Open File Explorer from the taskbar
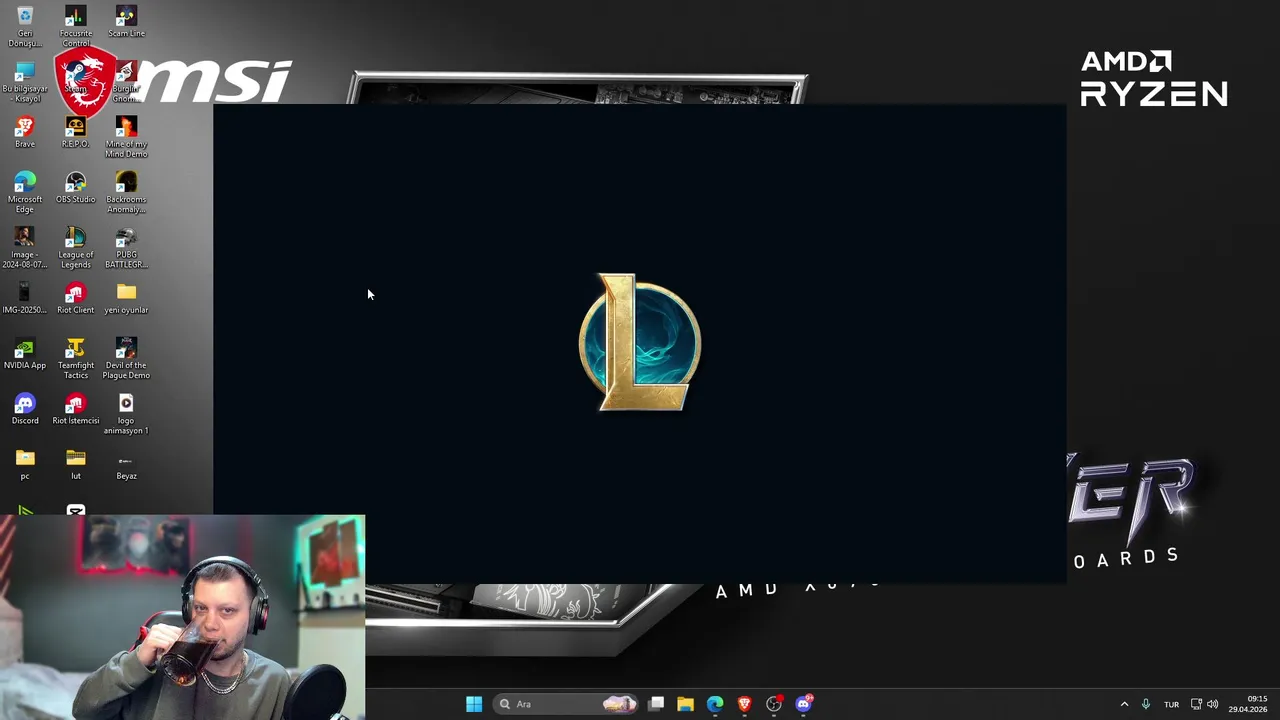 [x=685, y=704]
